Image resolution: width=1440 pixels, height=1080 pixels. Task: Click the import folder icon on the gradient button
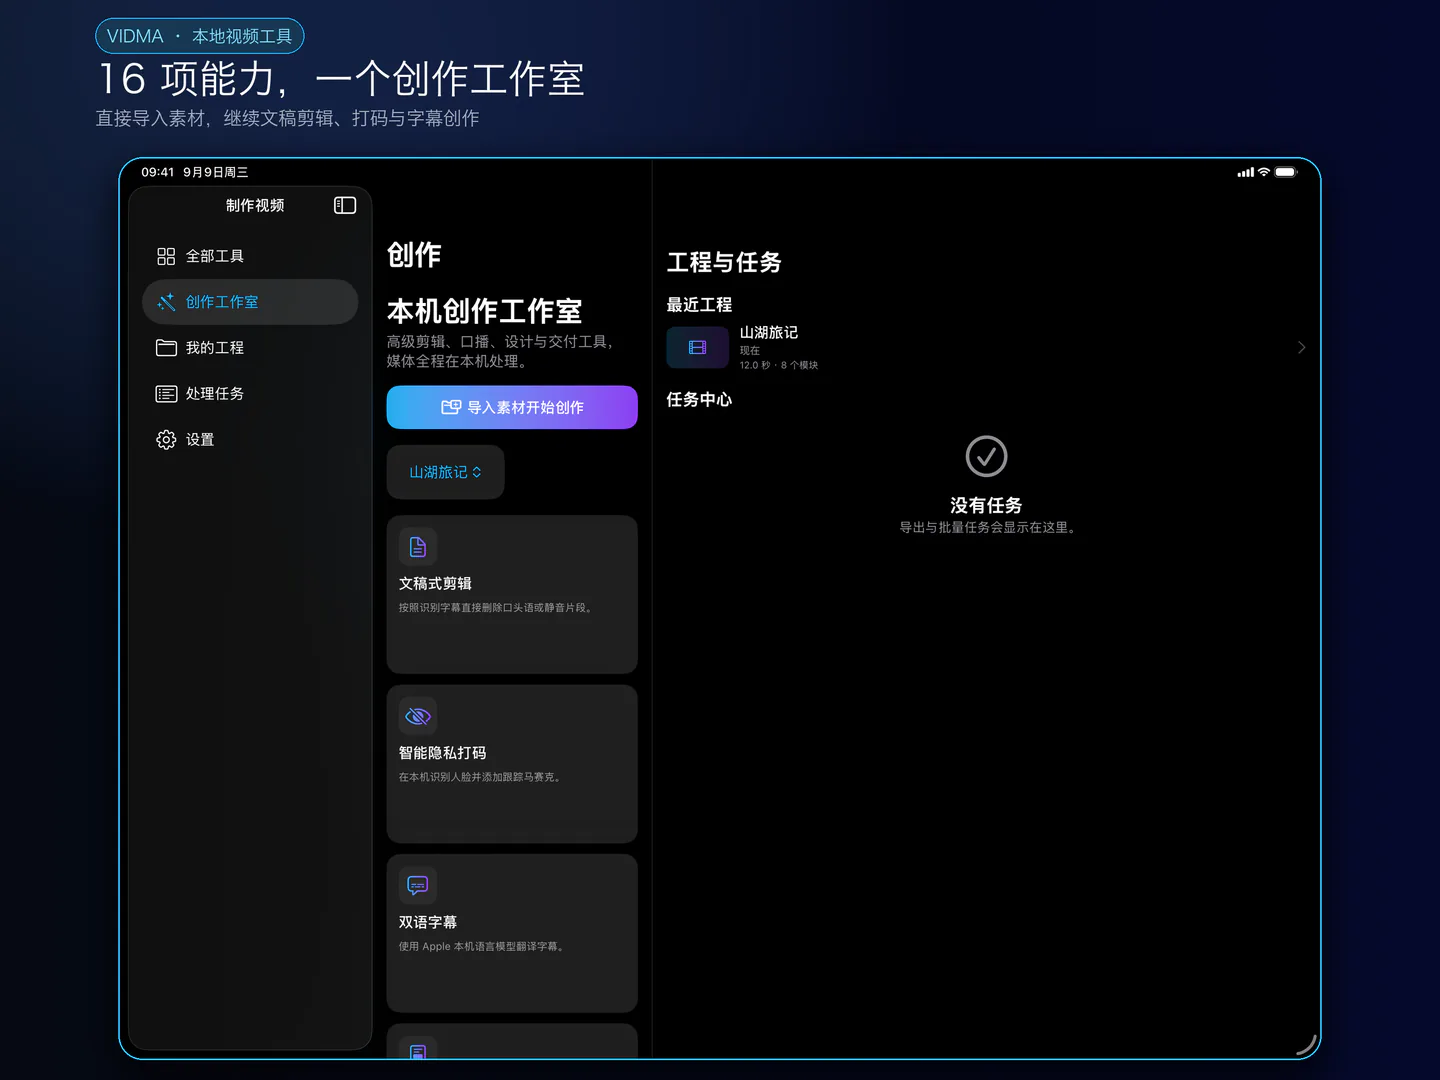click(x=451, y=407)
